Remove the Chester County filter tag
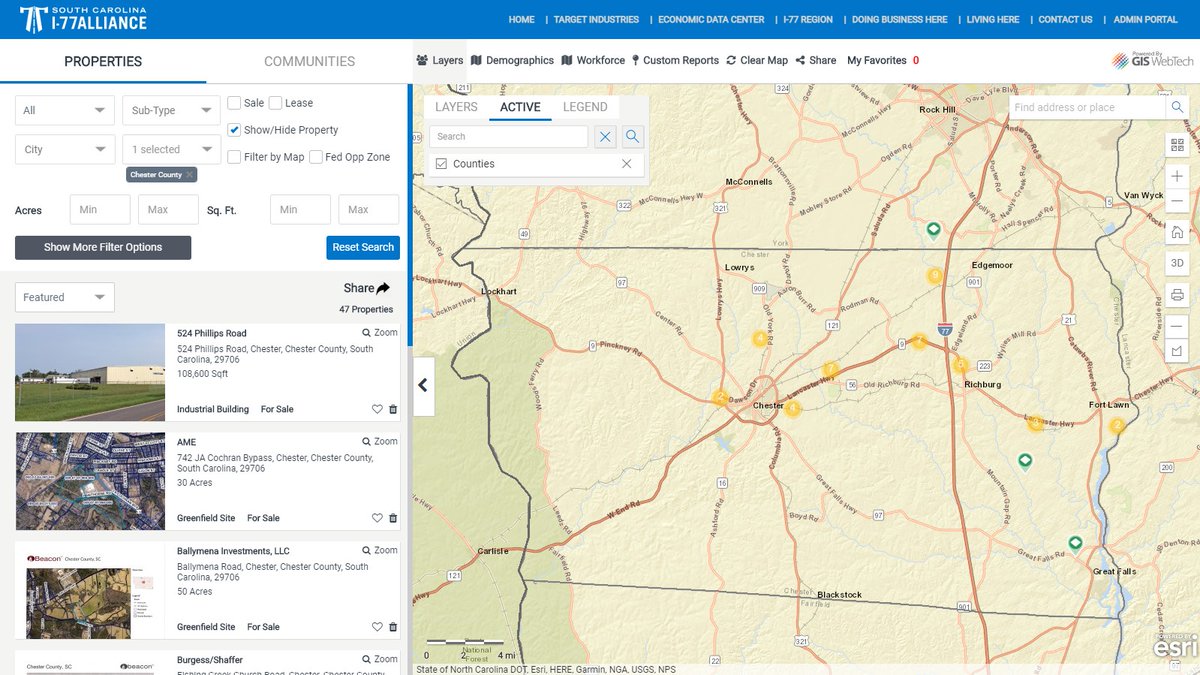Image resolution: width=1200 pixels, height=675 pixels. 190,175
